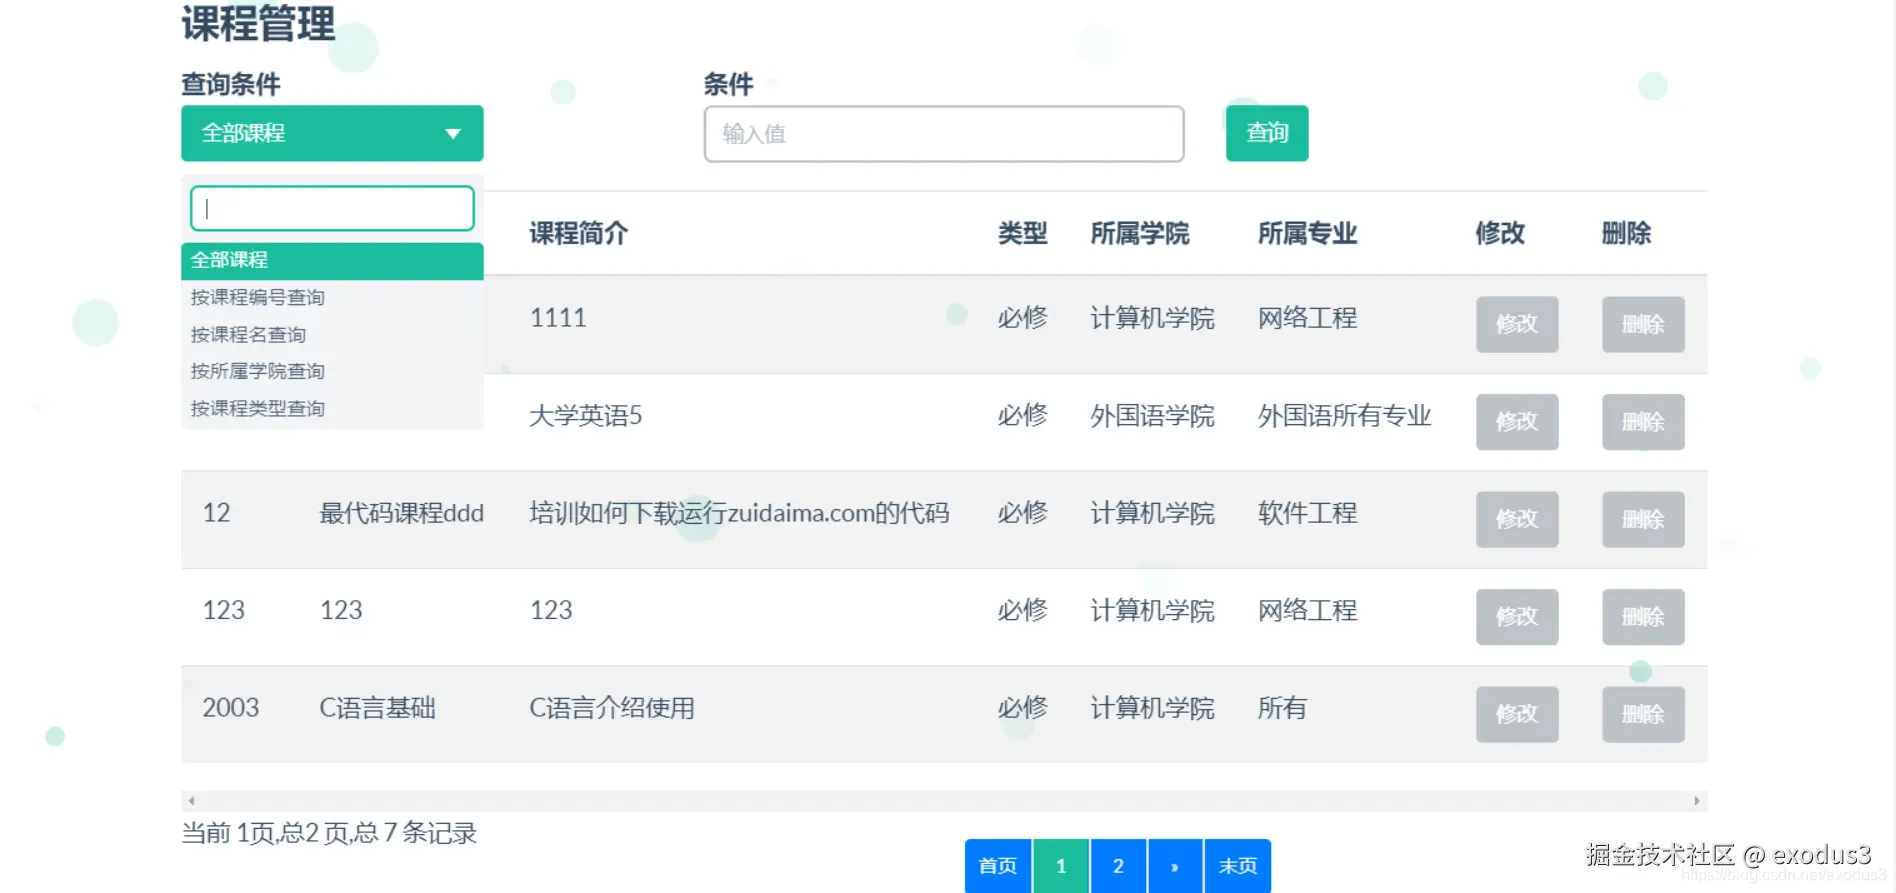Click 修改 for the 大学英语5 row

[1517, 422]
